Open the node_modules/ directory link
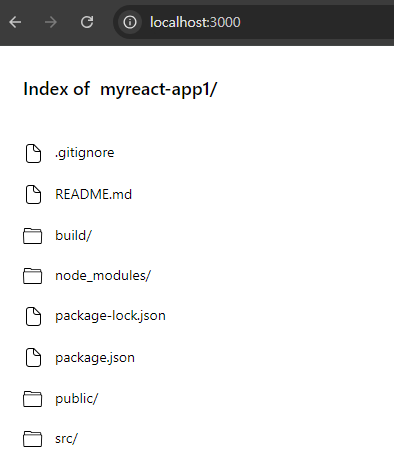The width and height of the screenshot is (394, 470). (x=103, y=276)
